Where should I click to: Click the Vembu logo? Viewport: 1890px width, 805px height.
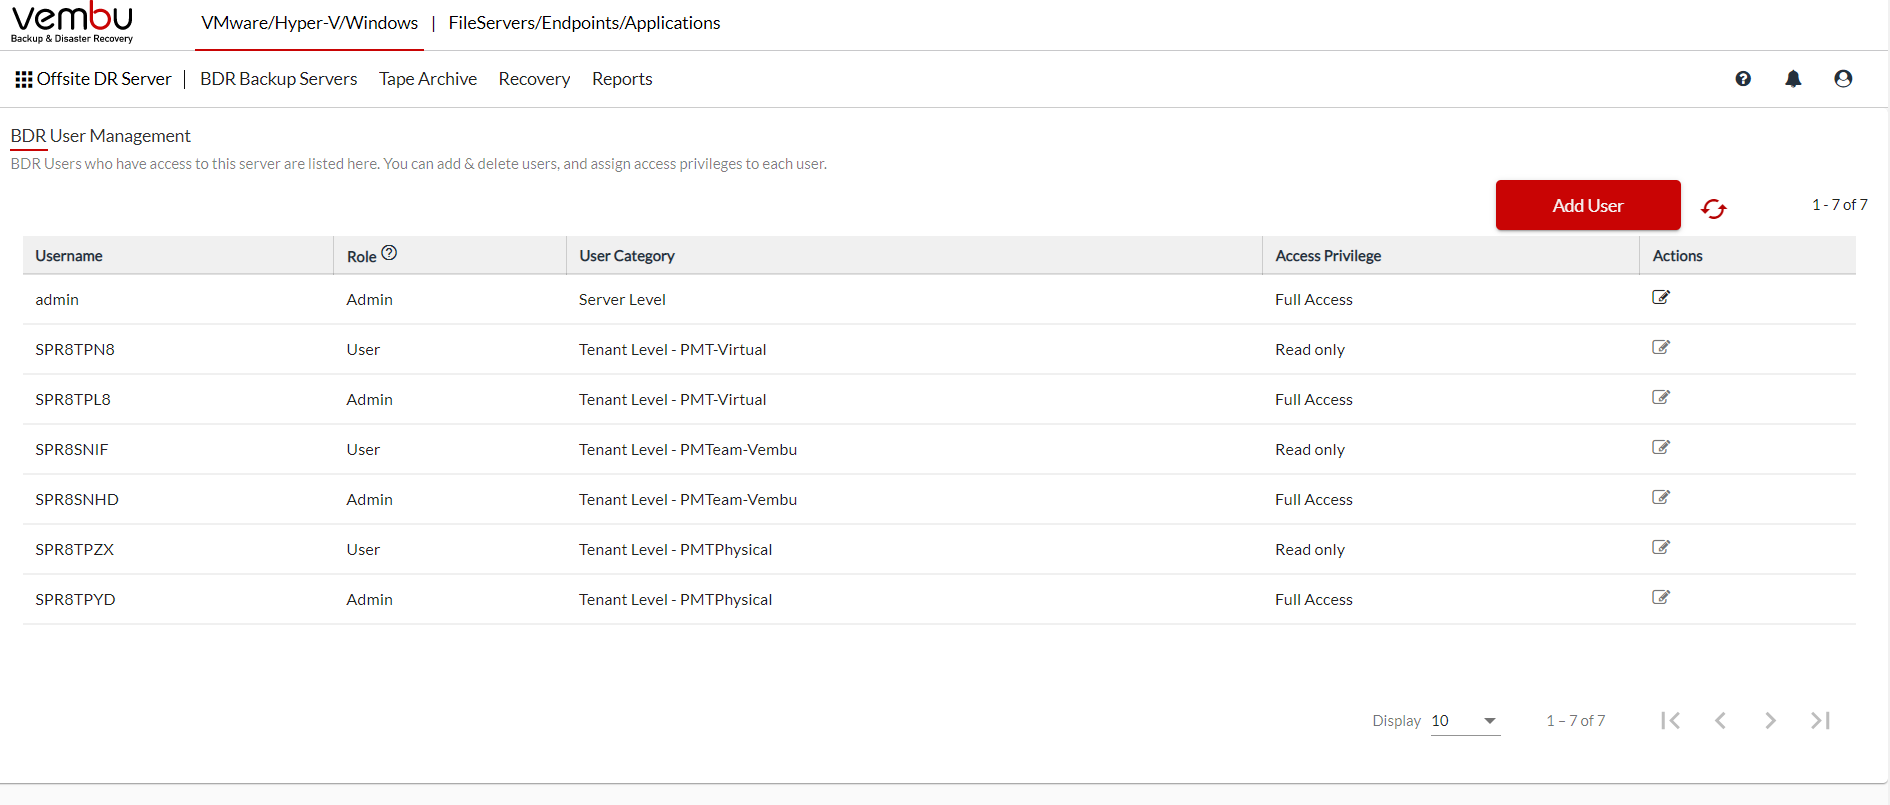(72, 22)
